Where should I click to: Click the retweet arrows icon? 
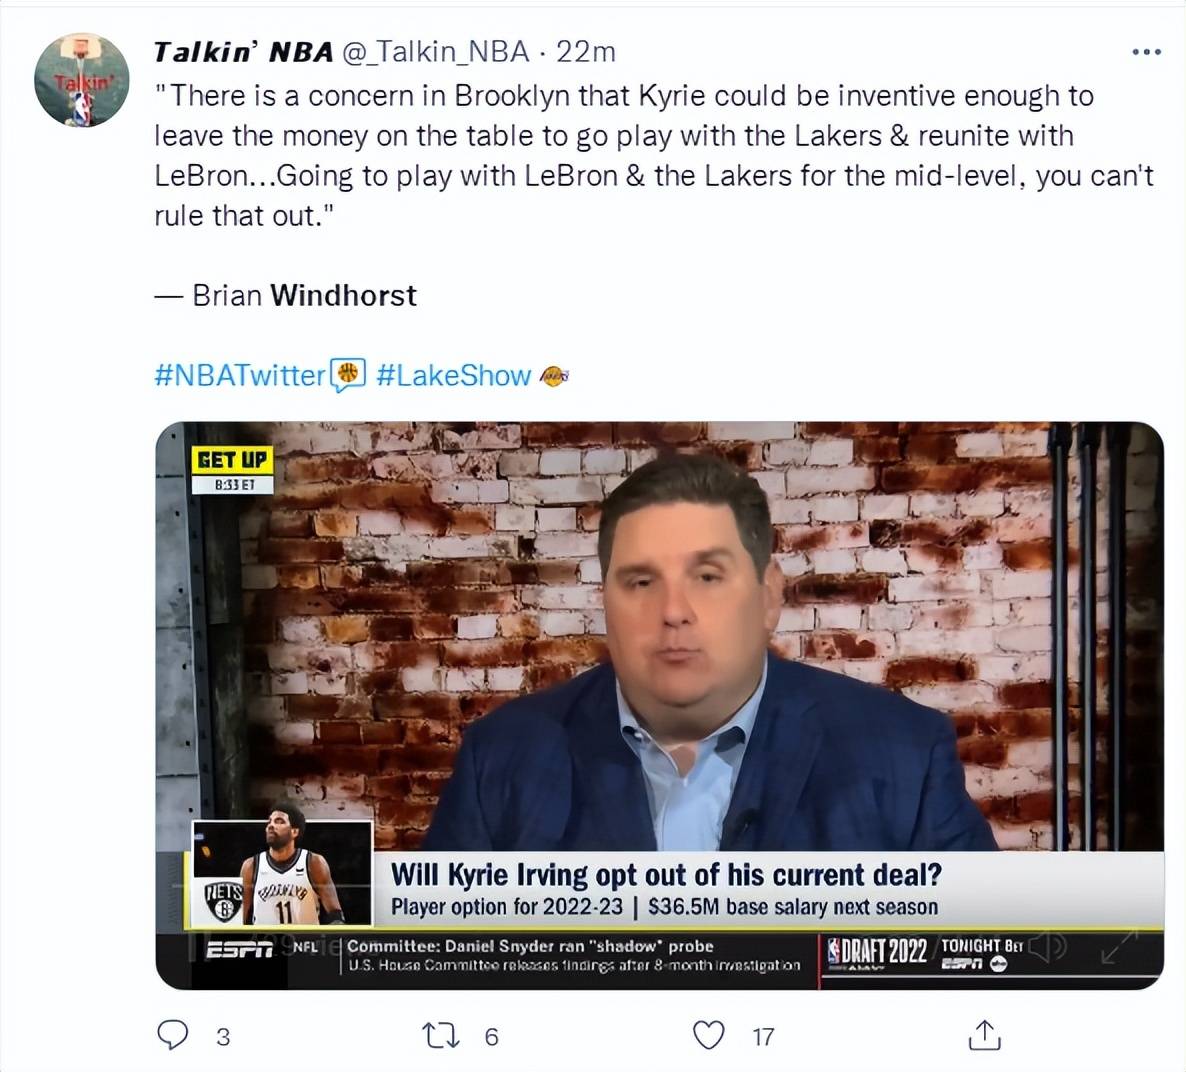[x=440, y=1036]
